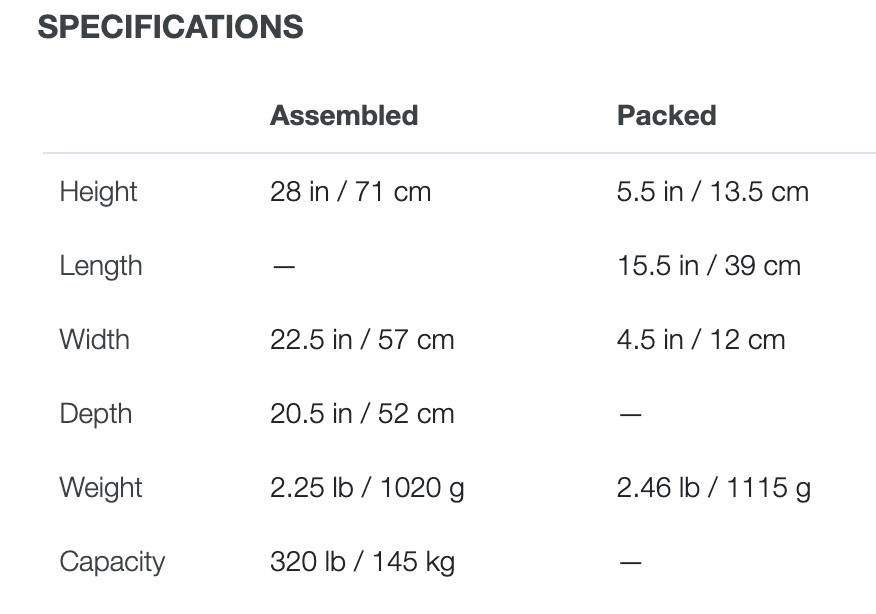This screenshot has width=876, height=614.
Task: Select packed width 4.5 in / 12 cm
Action: coord(701,340)
